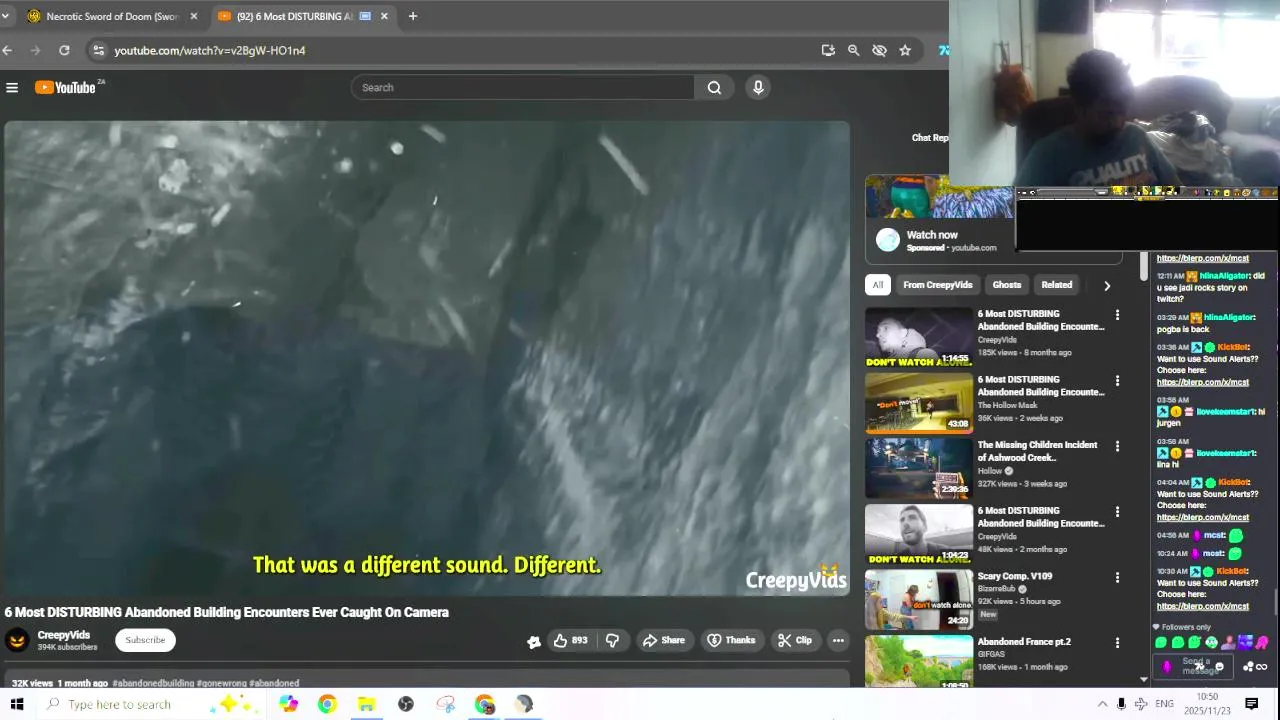Start voice search with the microphone

(758, 88)
